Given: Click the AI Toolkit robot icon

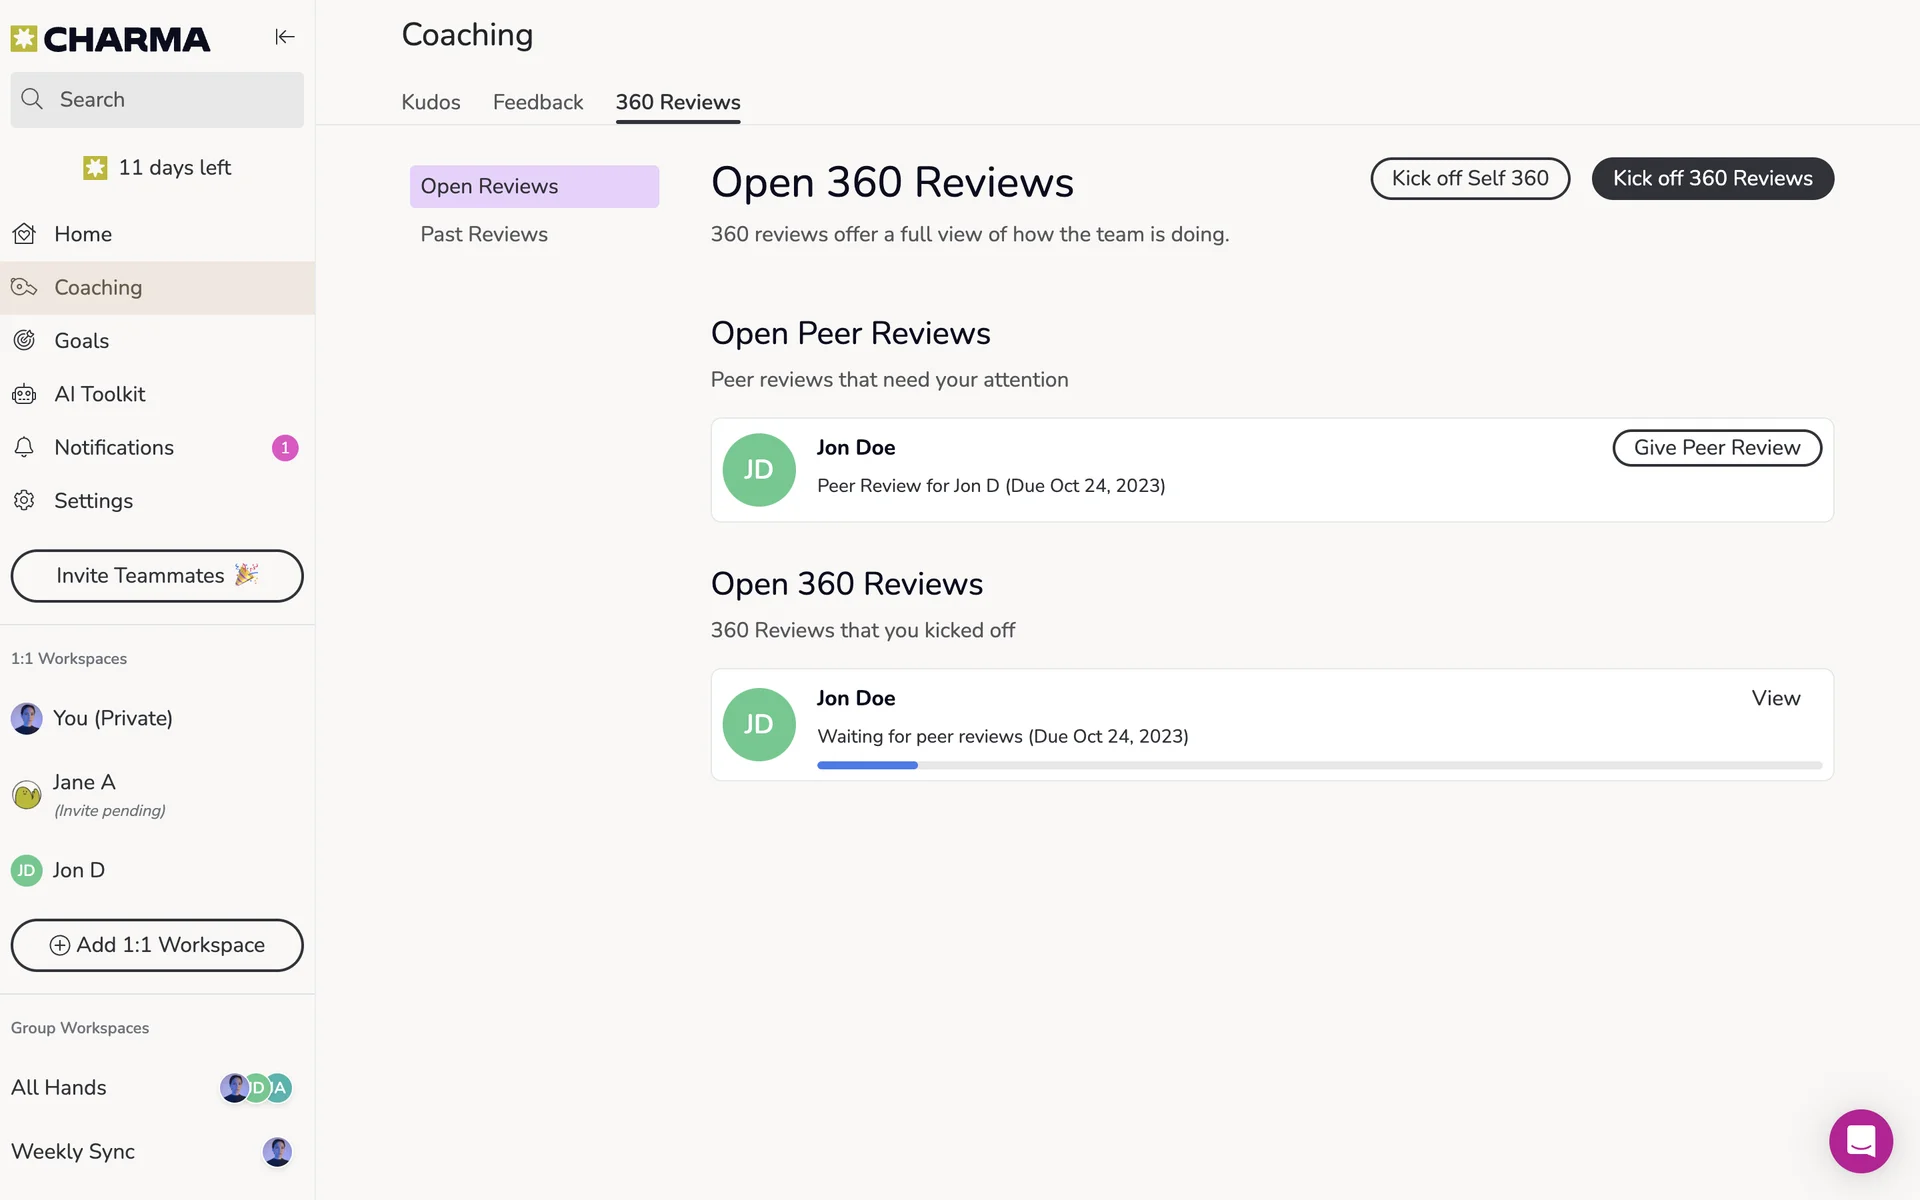Looking at the screenshot, I should pyautogui.click(x=25, y=394).
